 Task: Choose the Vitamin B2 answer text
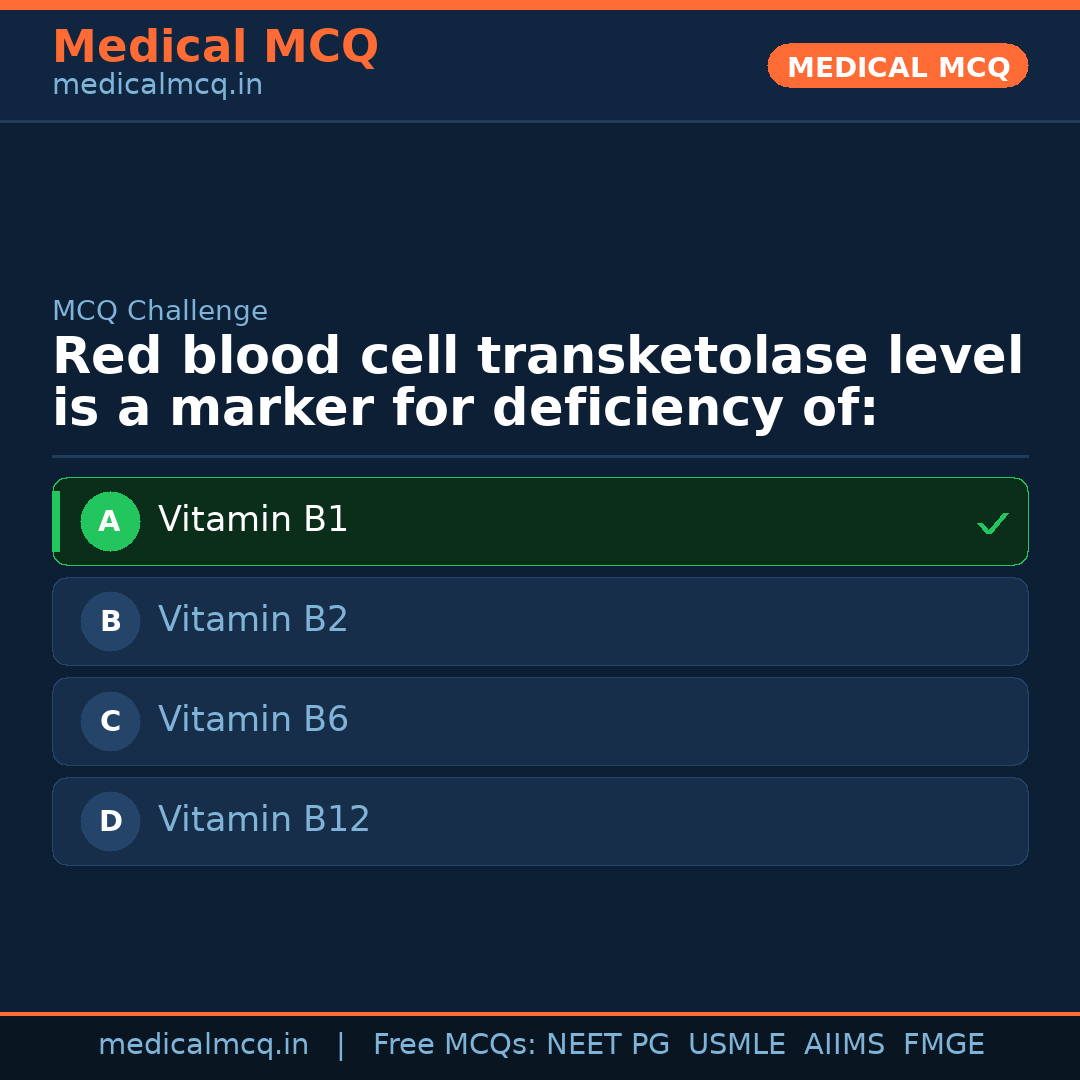pyautogui.click(x=253, y=620)
